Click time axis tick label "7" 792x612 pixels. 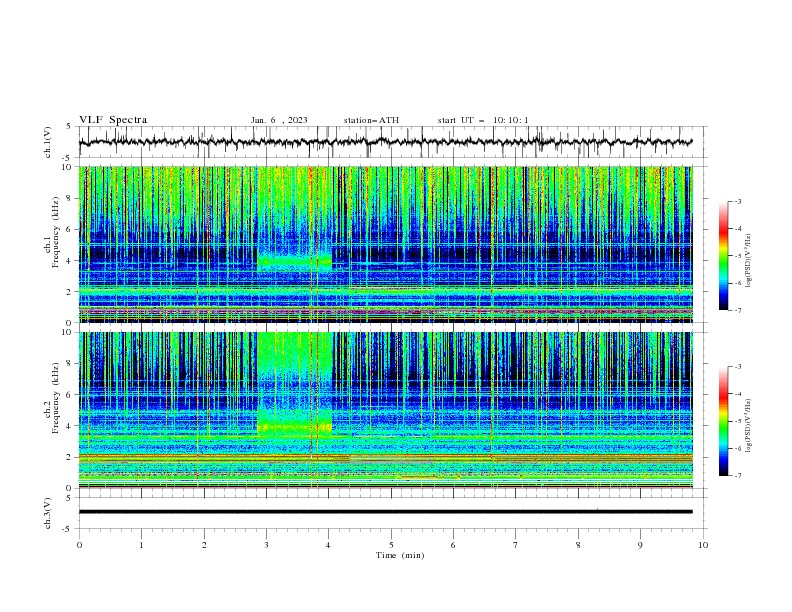point(516,545)
